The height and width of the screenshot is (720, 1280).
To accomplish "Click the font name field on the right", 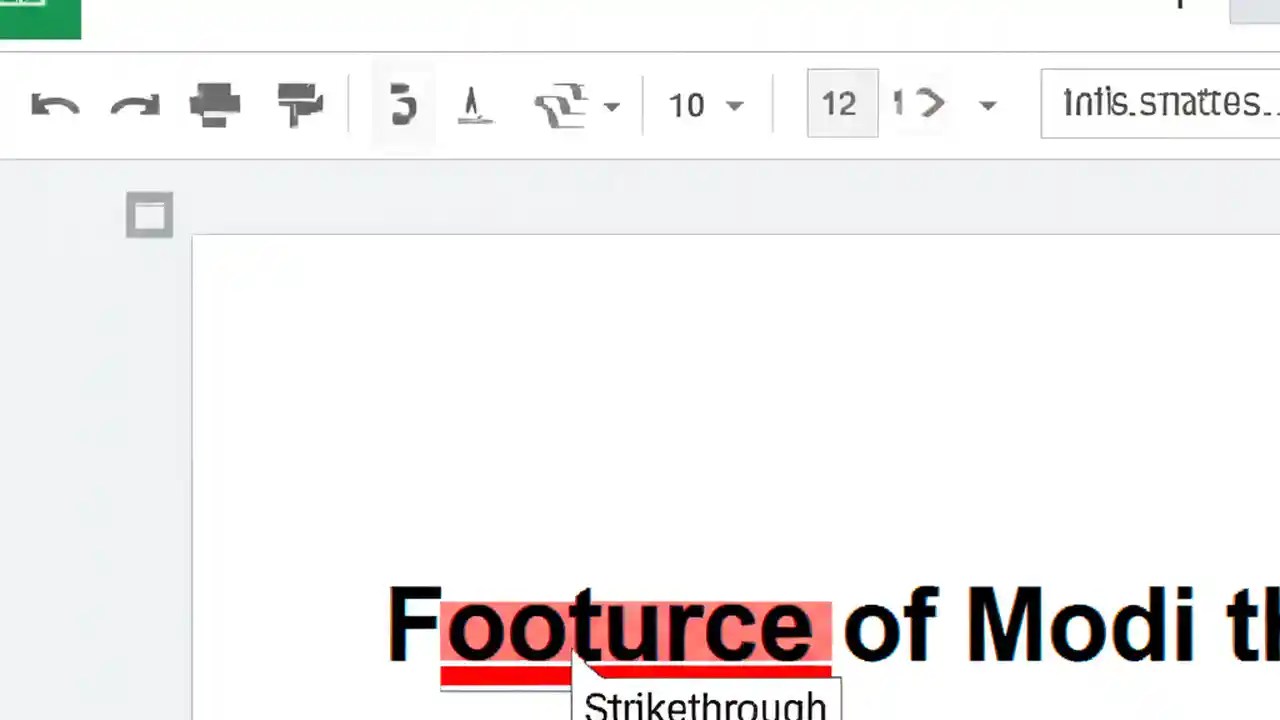I will point(1160,103).
